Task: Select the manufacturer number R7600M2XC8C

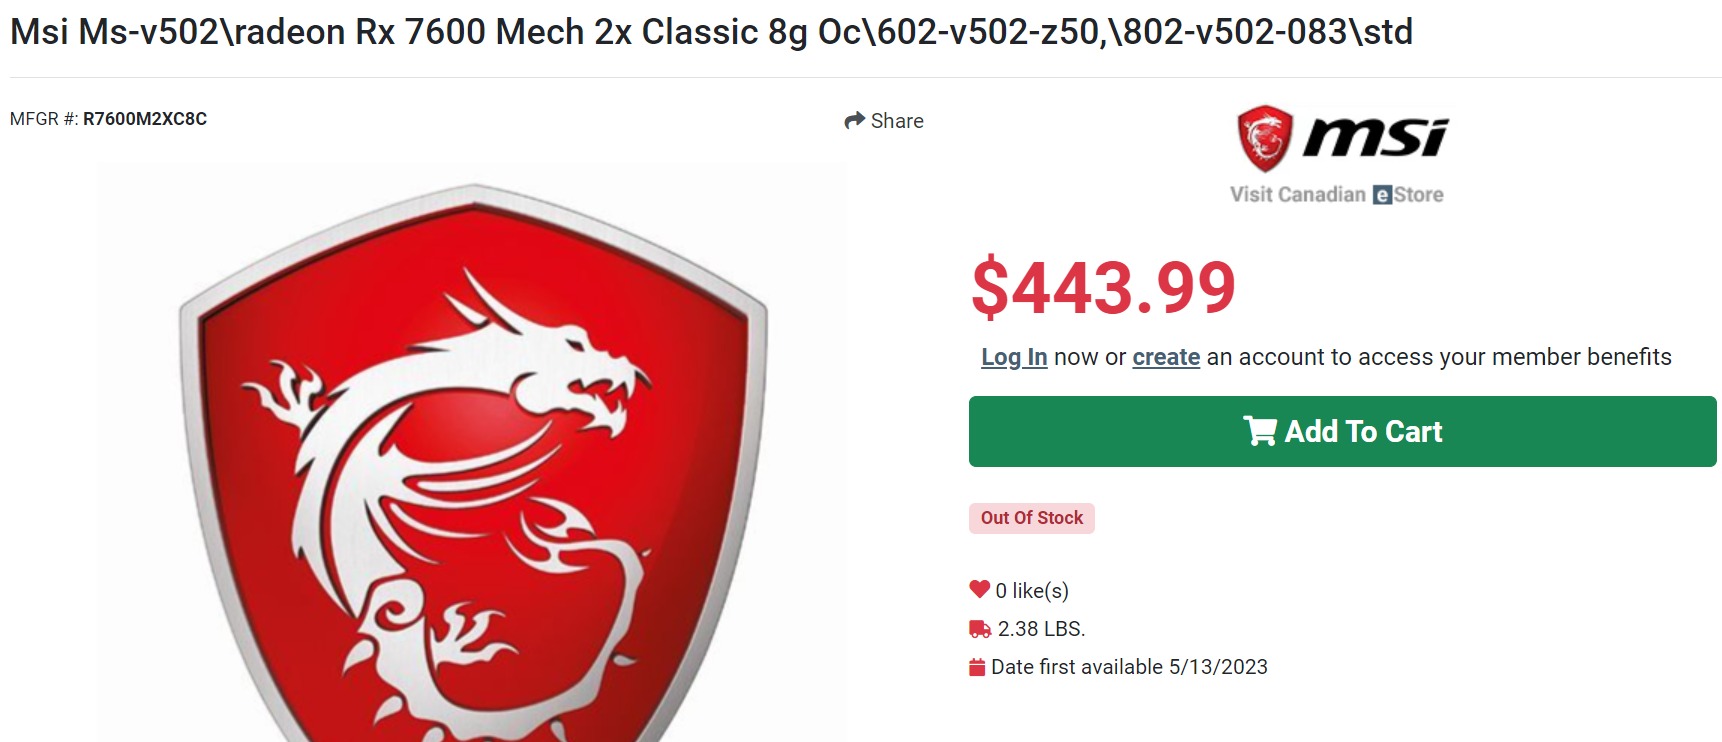Action: point(145,119)
